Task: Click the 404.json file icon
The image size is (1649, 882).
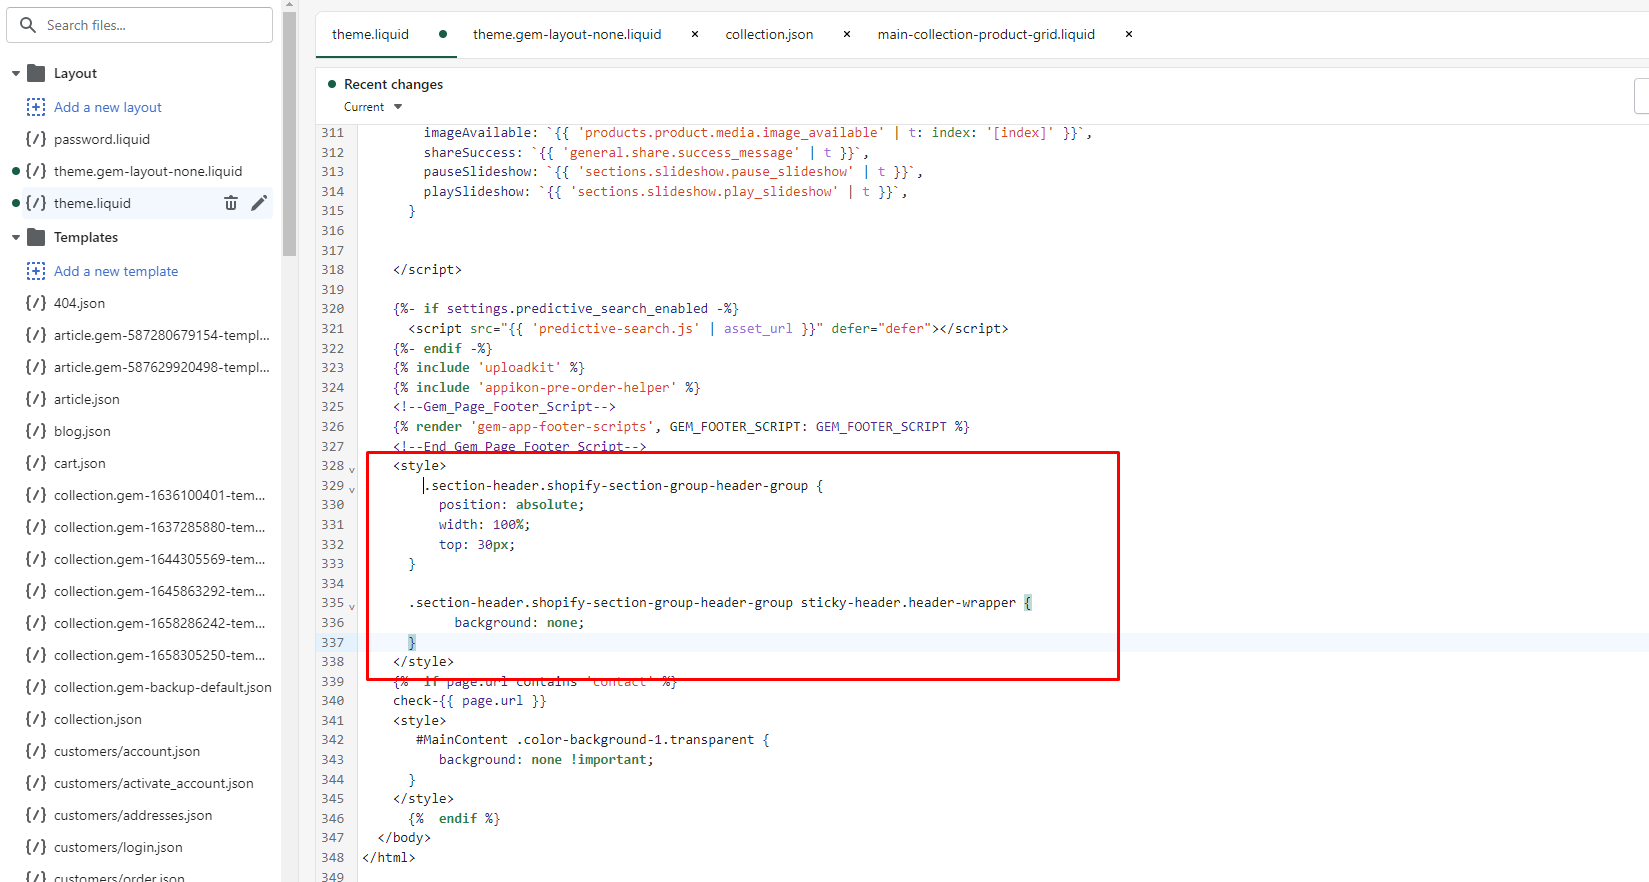Action: click(x=36, y=303)
